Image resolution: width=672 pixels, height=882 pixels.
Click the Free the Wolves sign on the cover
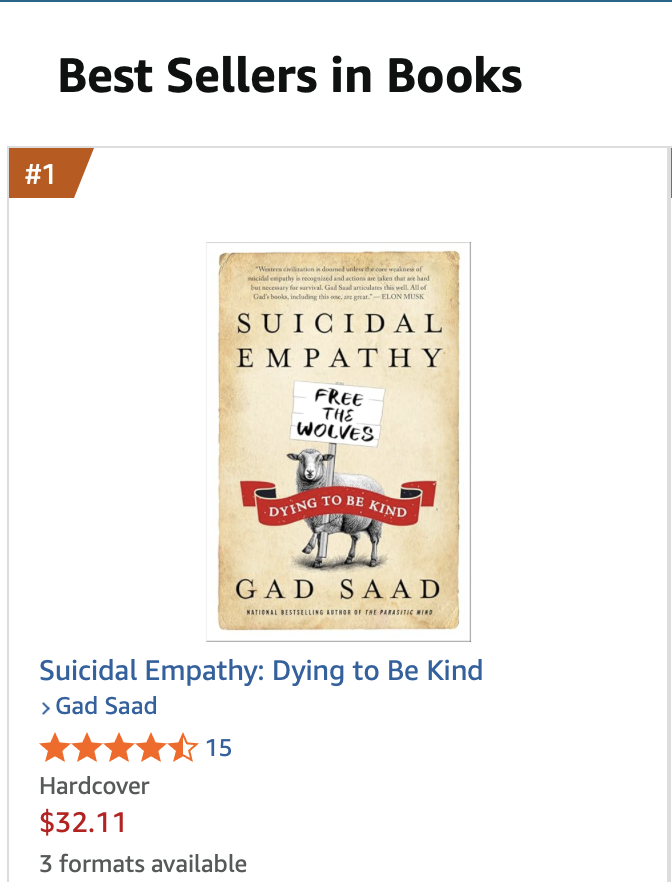337,414
